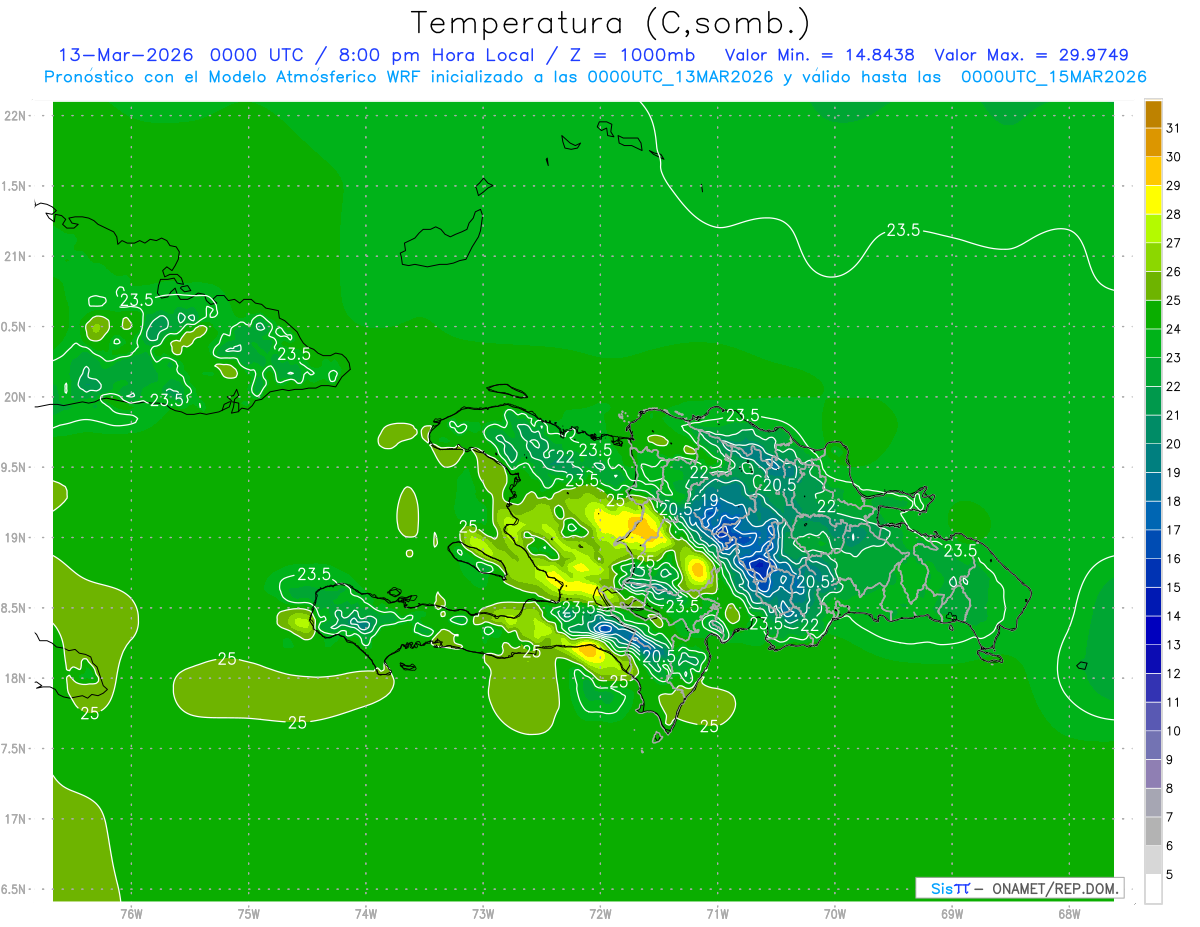The height and width of the screenshot is (927, 1200).
Task: Click the '18N' latitude axis label
Action: tap(15, 678)
